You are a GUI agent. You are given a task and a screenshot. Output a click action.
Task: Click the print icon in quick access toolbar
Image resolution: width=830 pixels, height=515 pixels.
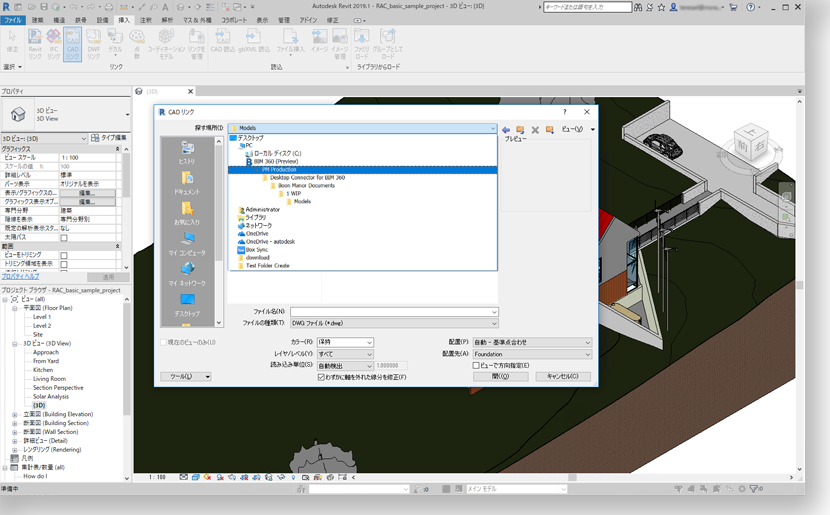[x=109, y=7]
